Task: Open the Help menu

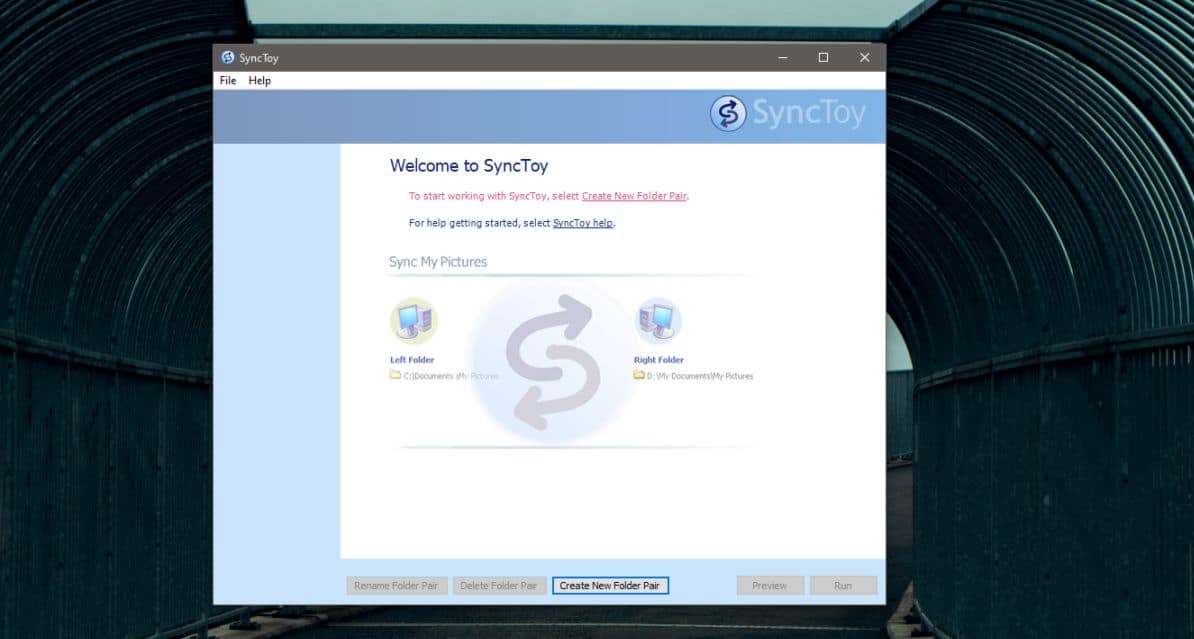Action: click(x=260, y=81)
